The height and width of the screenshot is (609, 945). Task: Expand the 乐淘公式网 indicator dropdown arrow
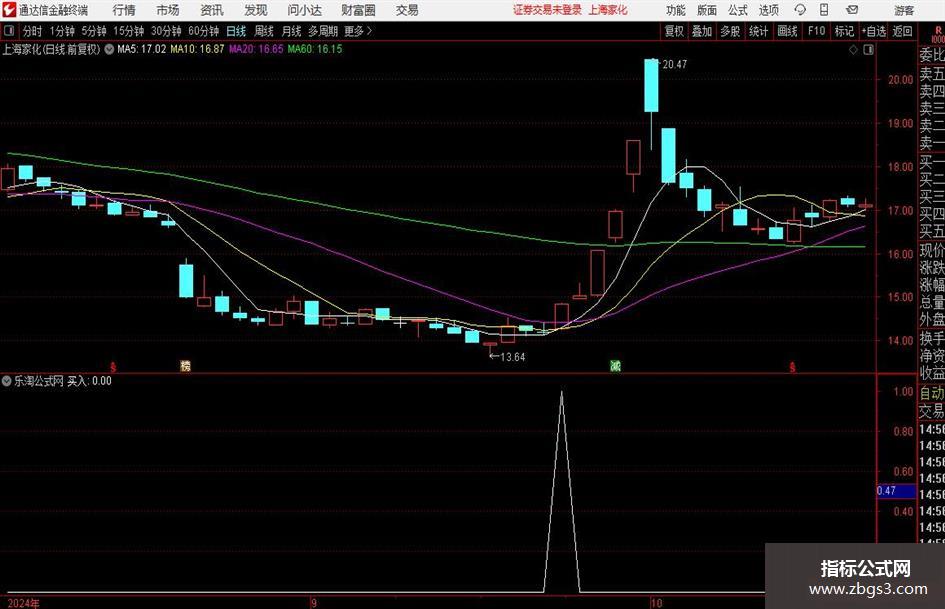point(7,380)
